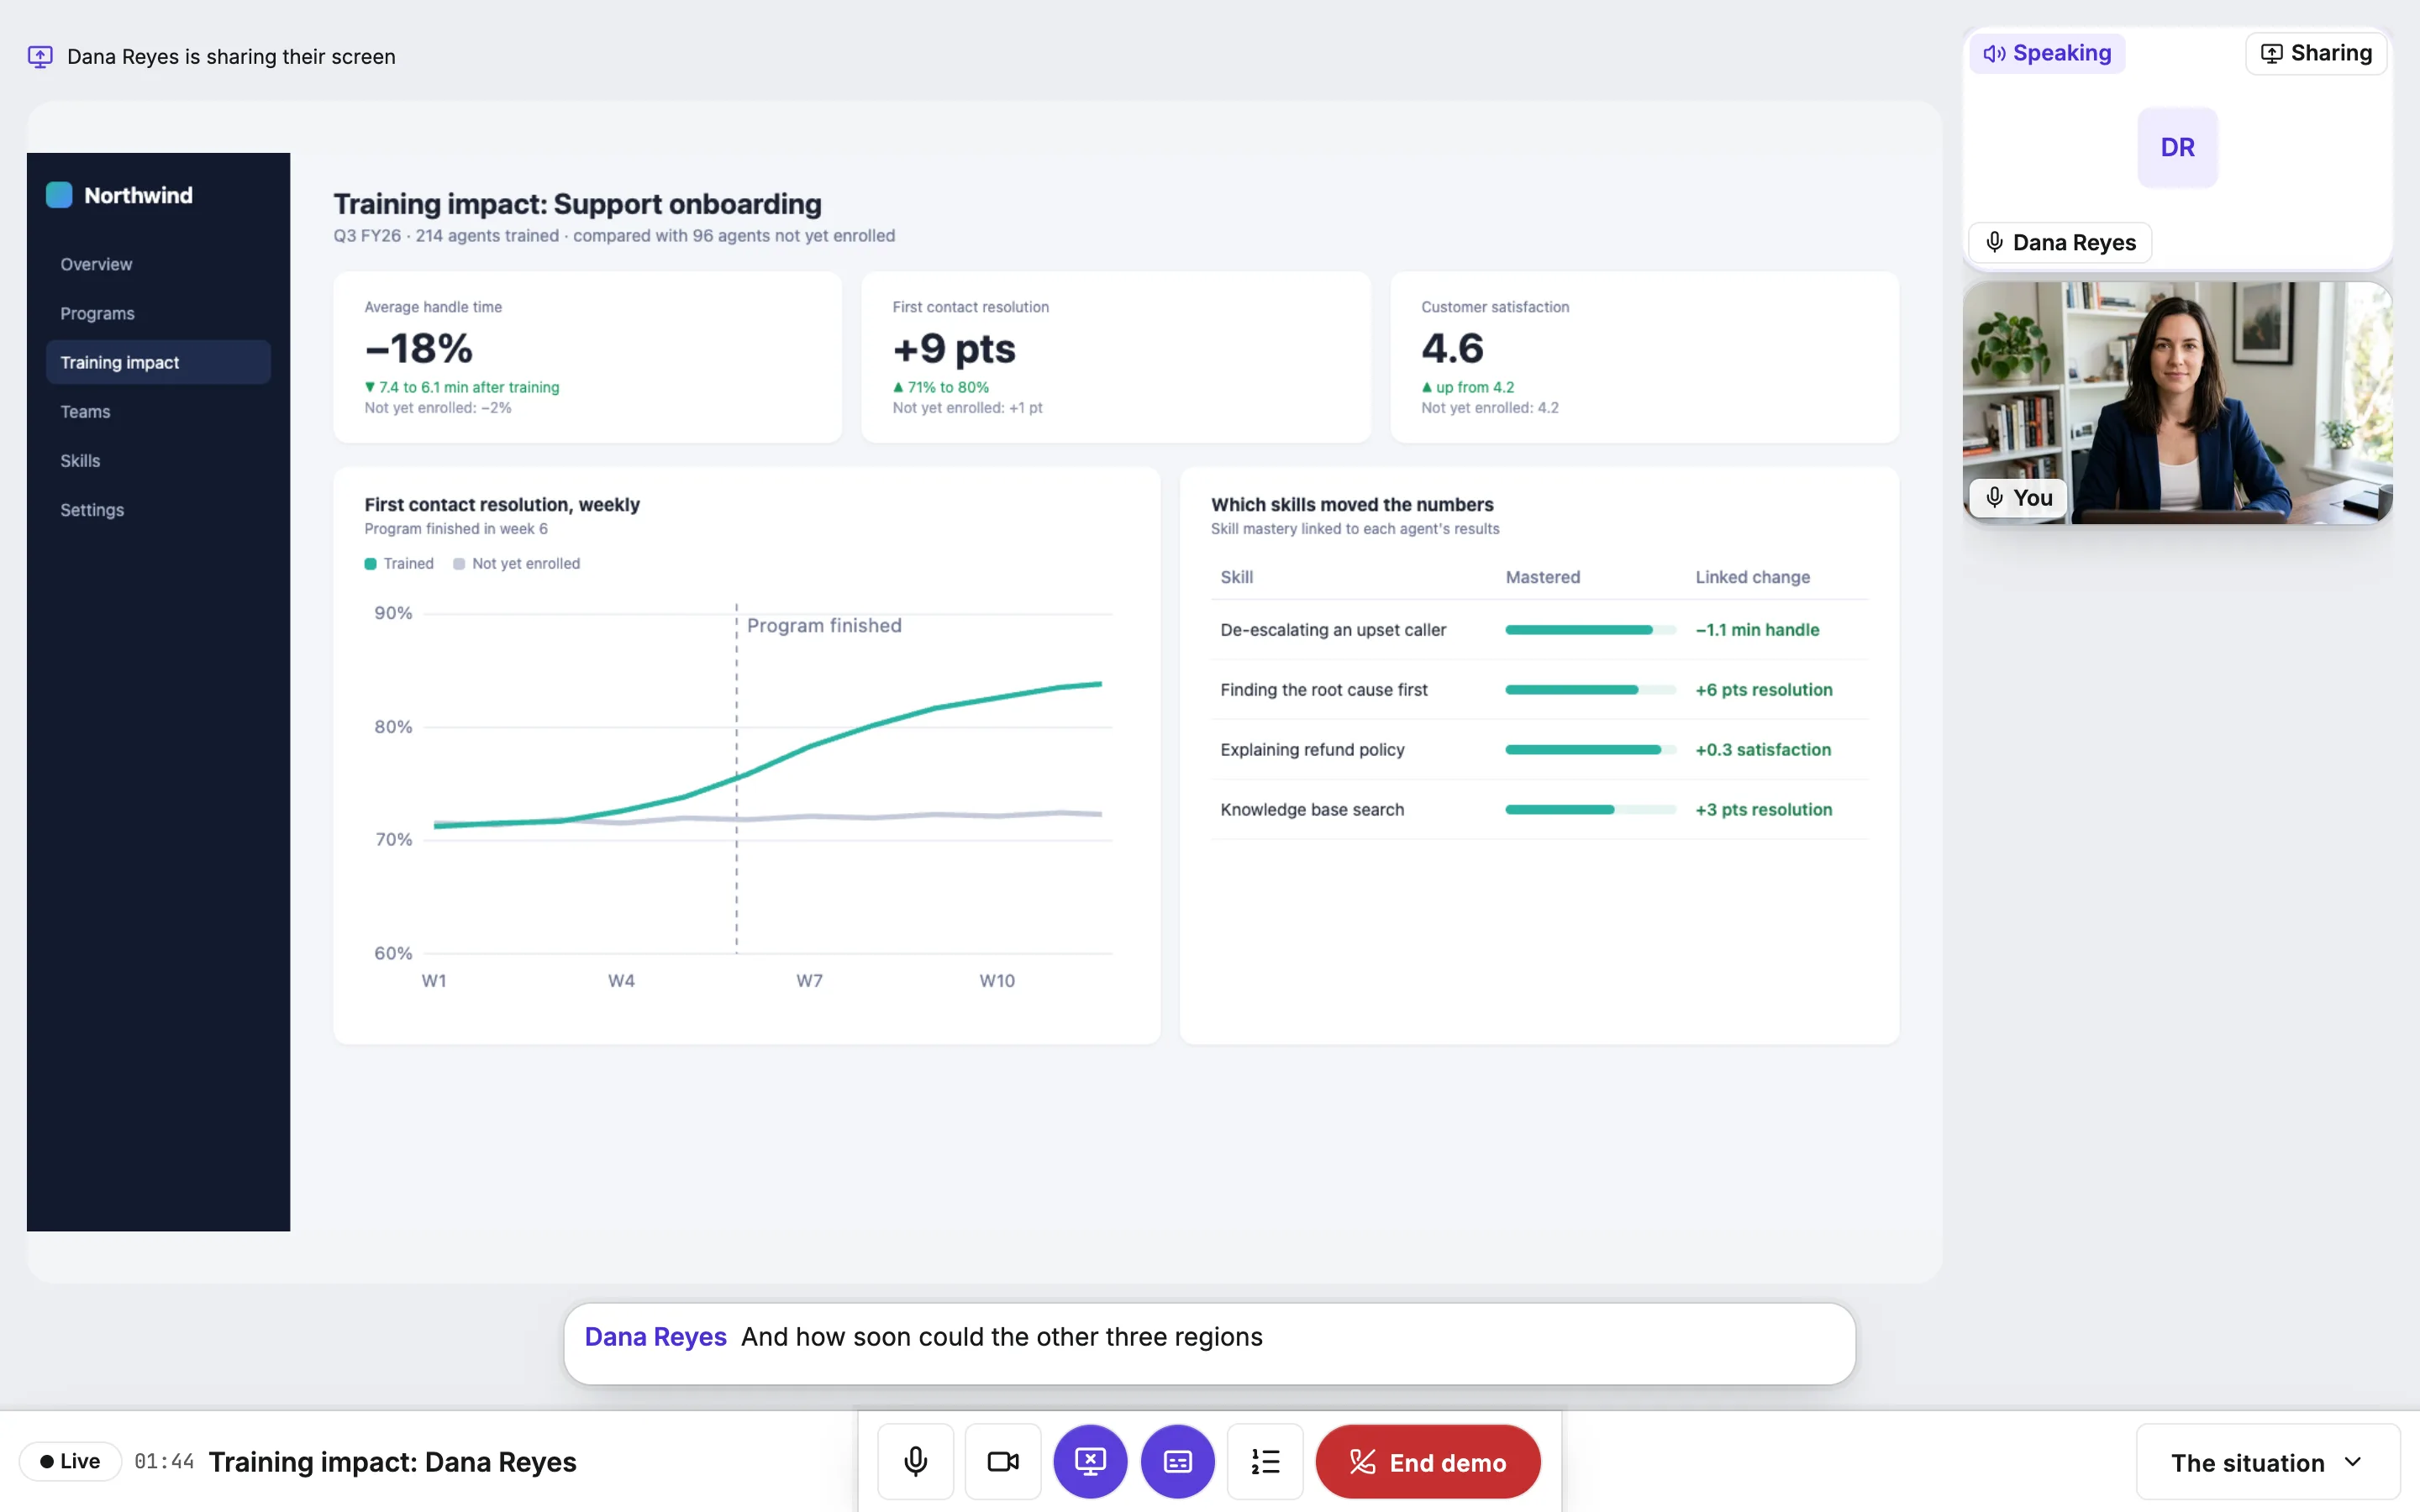Click the Not yet enrolled legend swatch
This screenshot has width=2420, height=1512.
coord(459,564)
